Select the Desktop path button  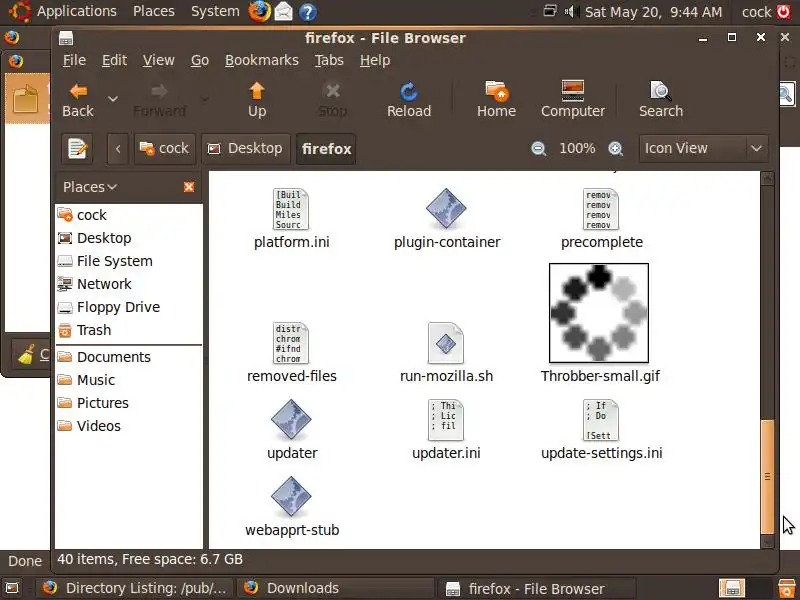tap(246, 149)
